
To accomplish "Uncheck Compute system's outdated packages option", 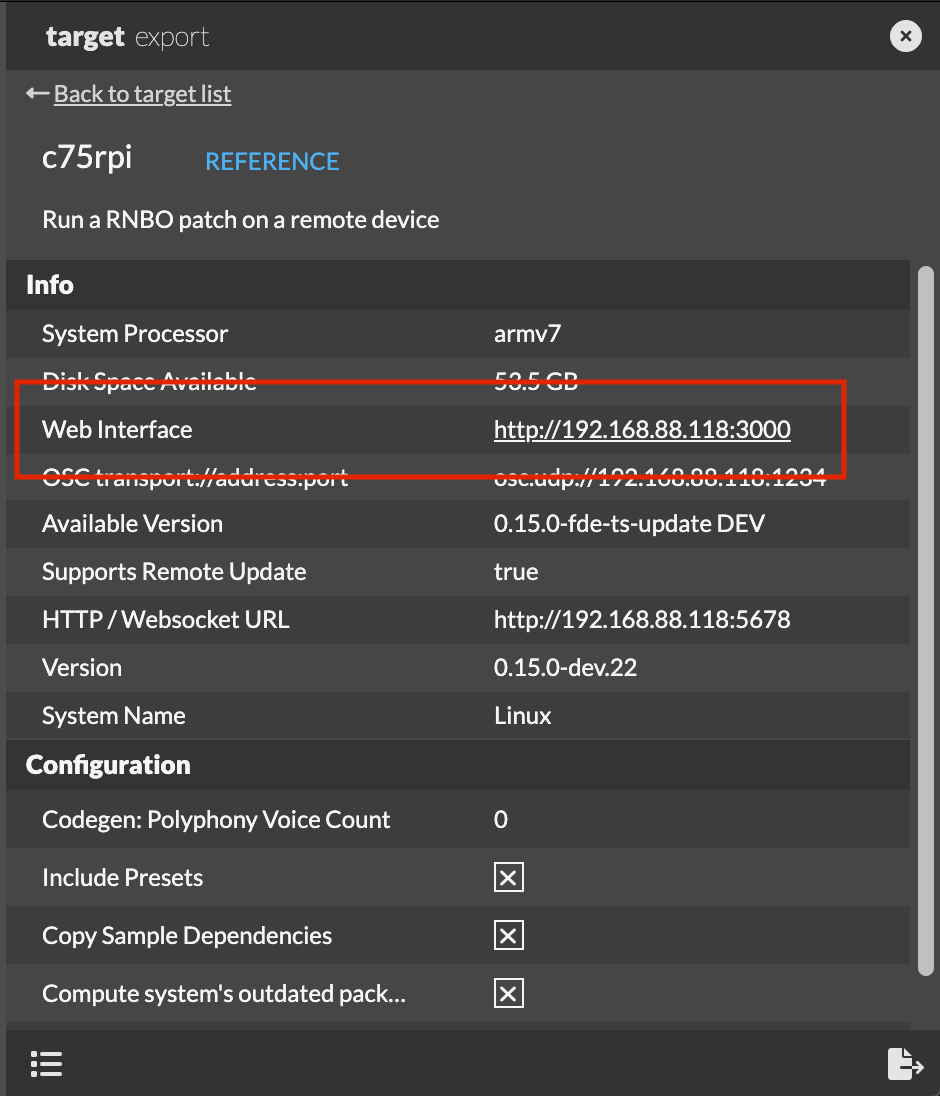I will pos(508,994).
